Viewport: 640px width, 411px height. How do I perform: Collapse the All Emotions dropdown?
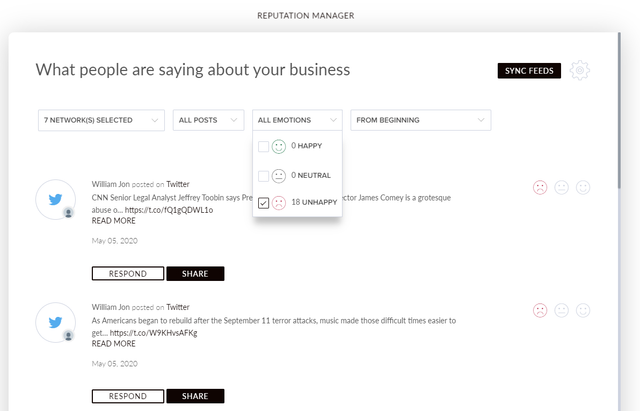297,120
